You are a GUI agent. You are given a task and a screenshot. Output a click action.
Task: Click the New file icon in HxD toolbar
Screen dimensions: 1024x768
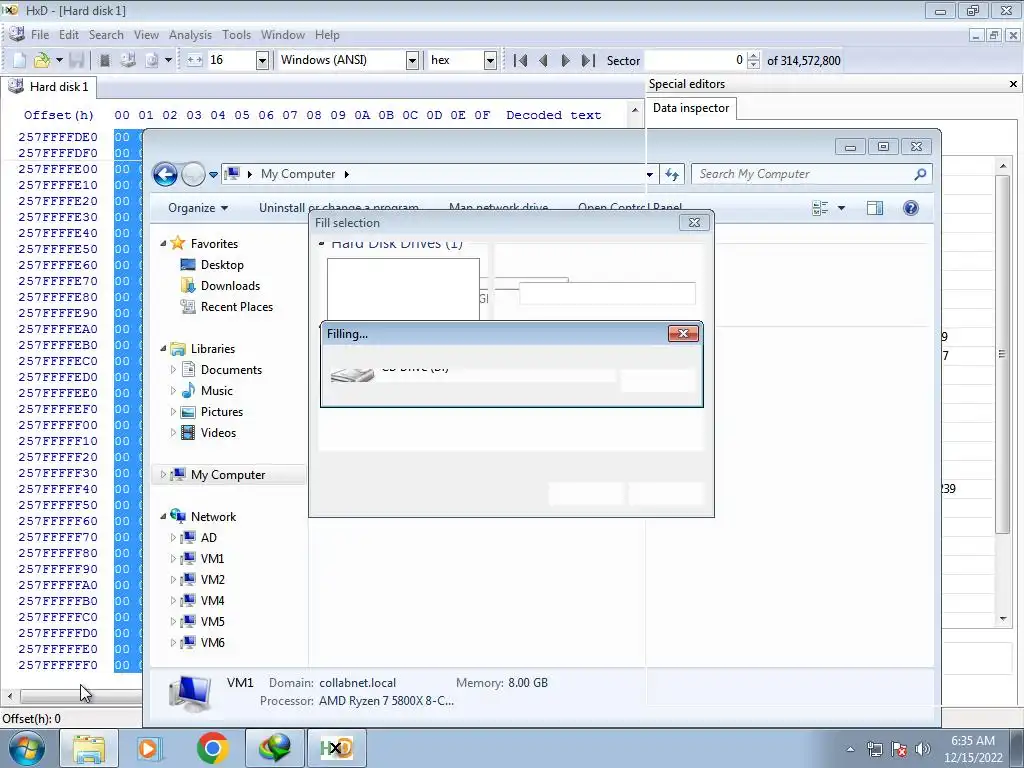(x=19, y=60)
